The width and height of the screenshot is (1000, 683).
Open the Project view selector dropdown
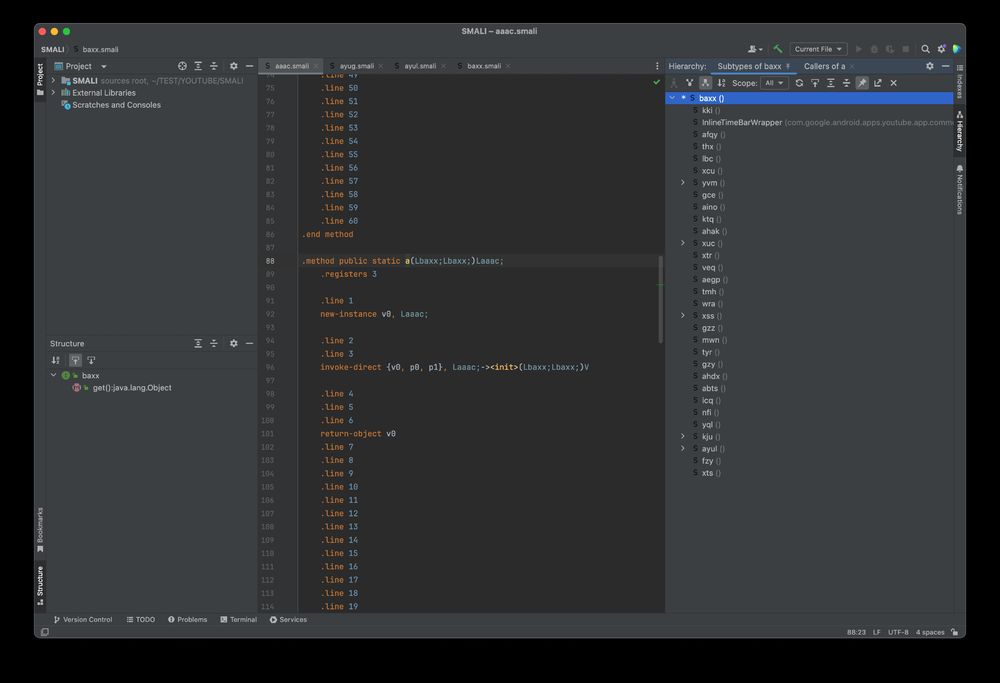click(80, 66)
